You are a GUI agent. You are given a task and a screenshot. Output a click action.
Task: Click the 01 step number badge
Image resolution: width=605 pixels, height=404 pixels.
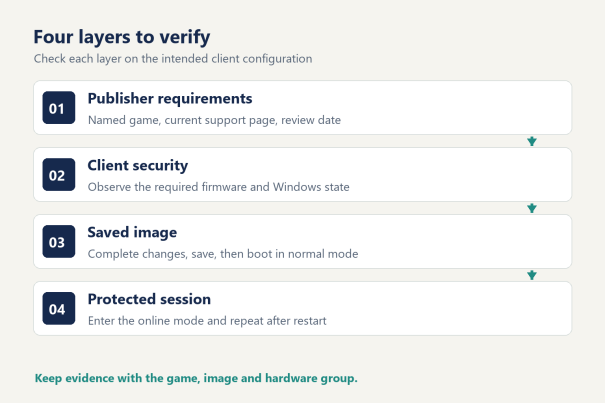click(x=59, y=108)
